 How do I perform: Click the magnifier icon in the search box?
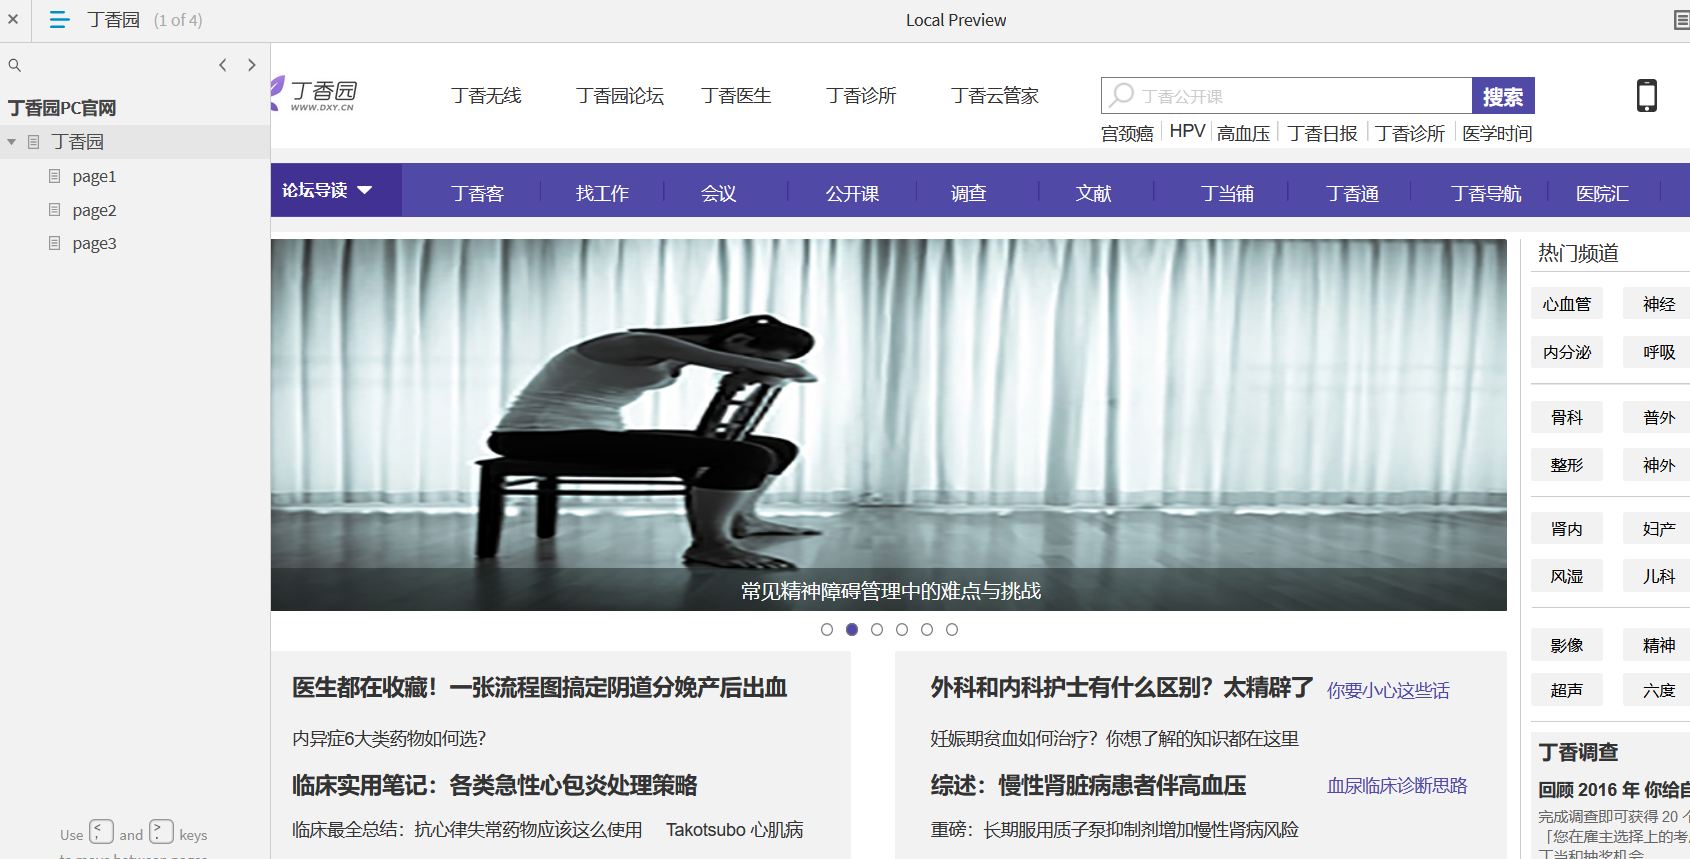(x=1122, y=95)
